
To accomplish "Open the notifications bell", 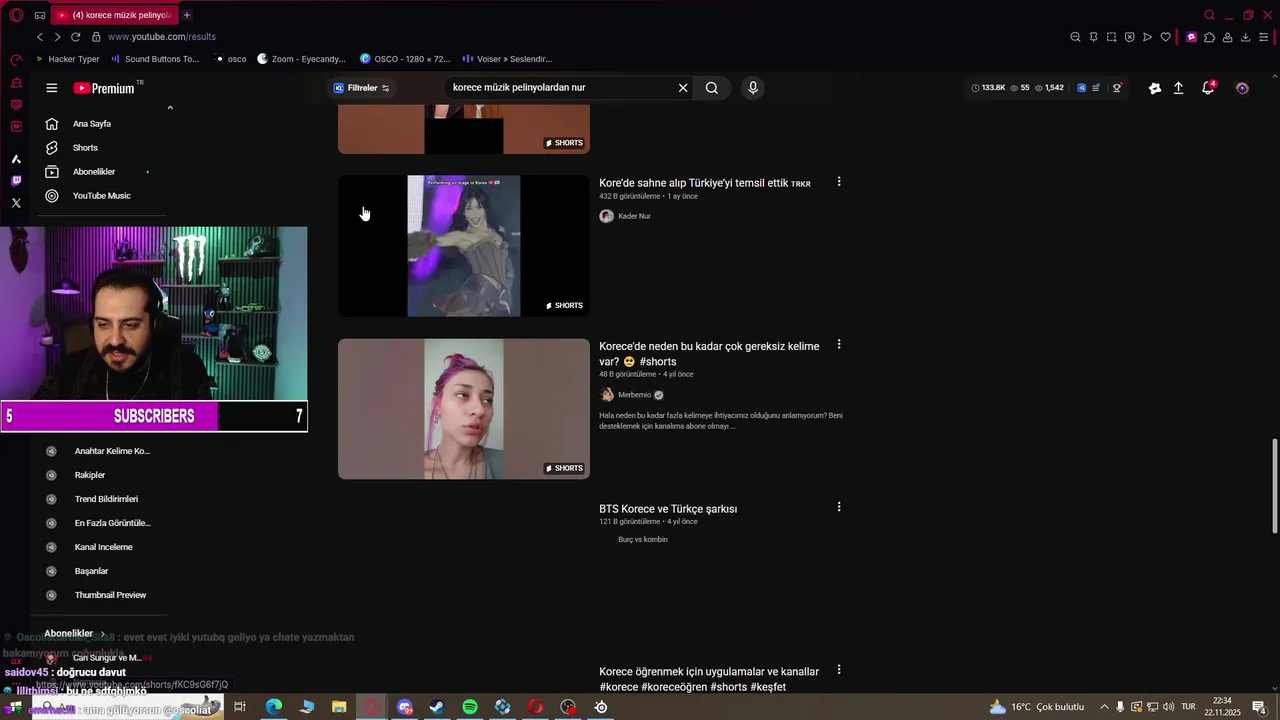I will (1208, 88).
